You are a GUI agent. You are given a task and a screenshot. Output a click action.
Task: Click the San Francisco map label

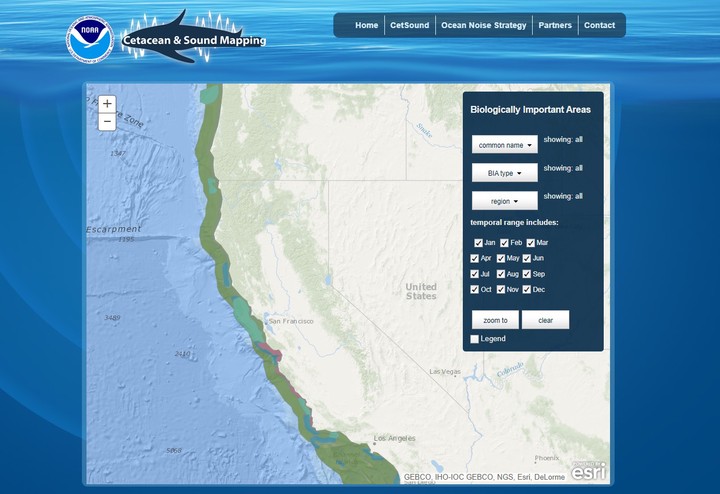pyautogui.click(x=291, y=321)
